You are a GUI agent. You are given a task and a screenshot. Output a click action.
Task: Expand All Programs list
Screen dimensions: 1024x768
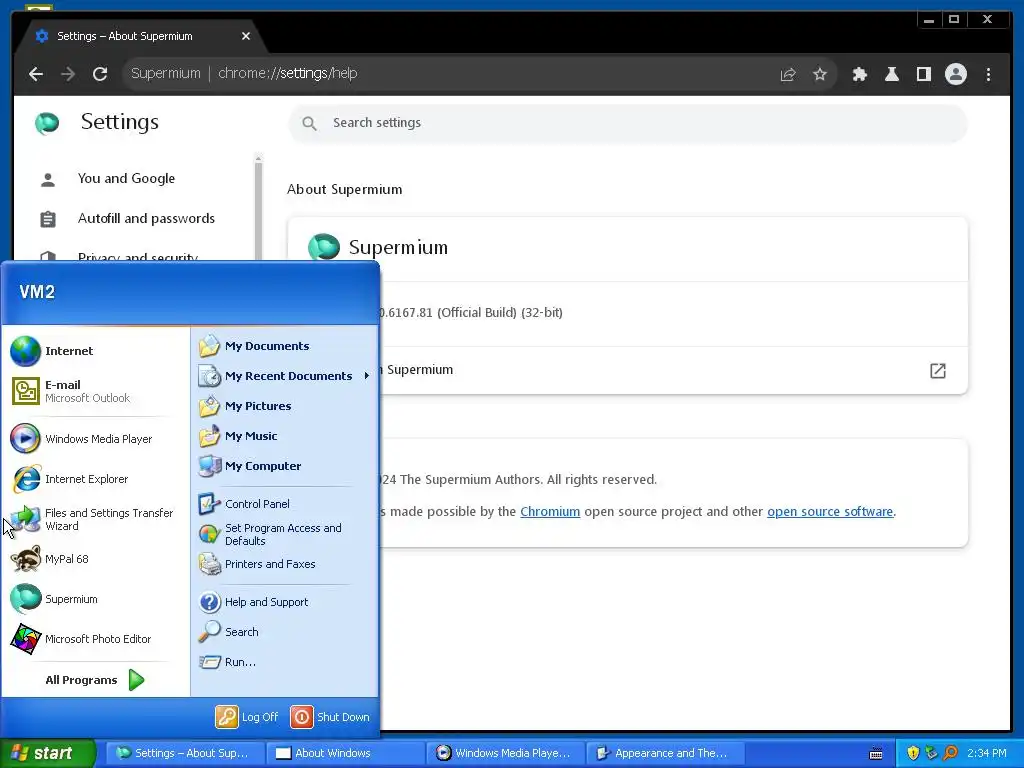point(95,680)
